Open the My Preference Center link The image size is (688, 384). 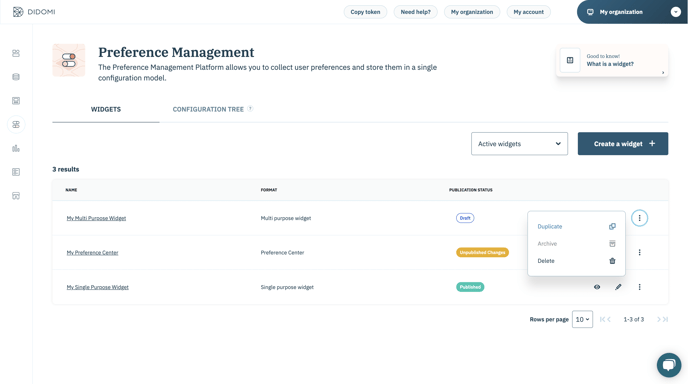point(92,252)
